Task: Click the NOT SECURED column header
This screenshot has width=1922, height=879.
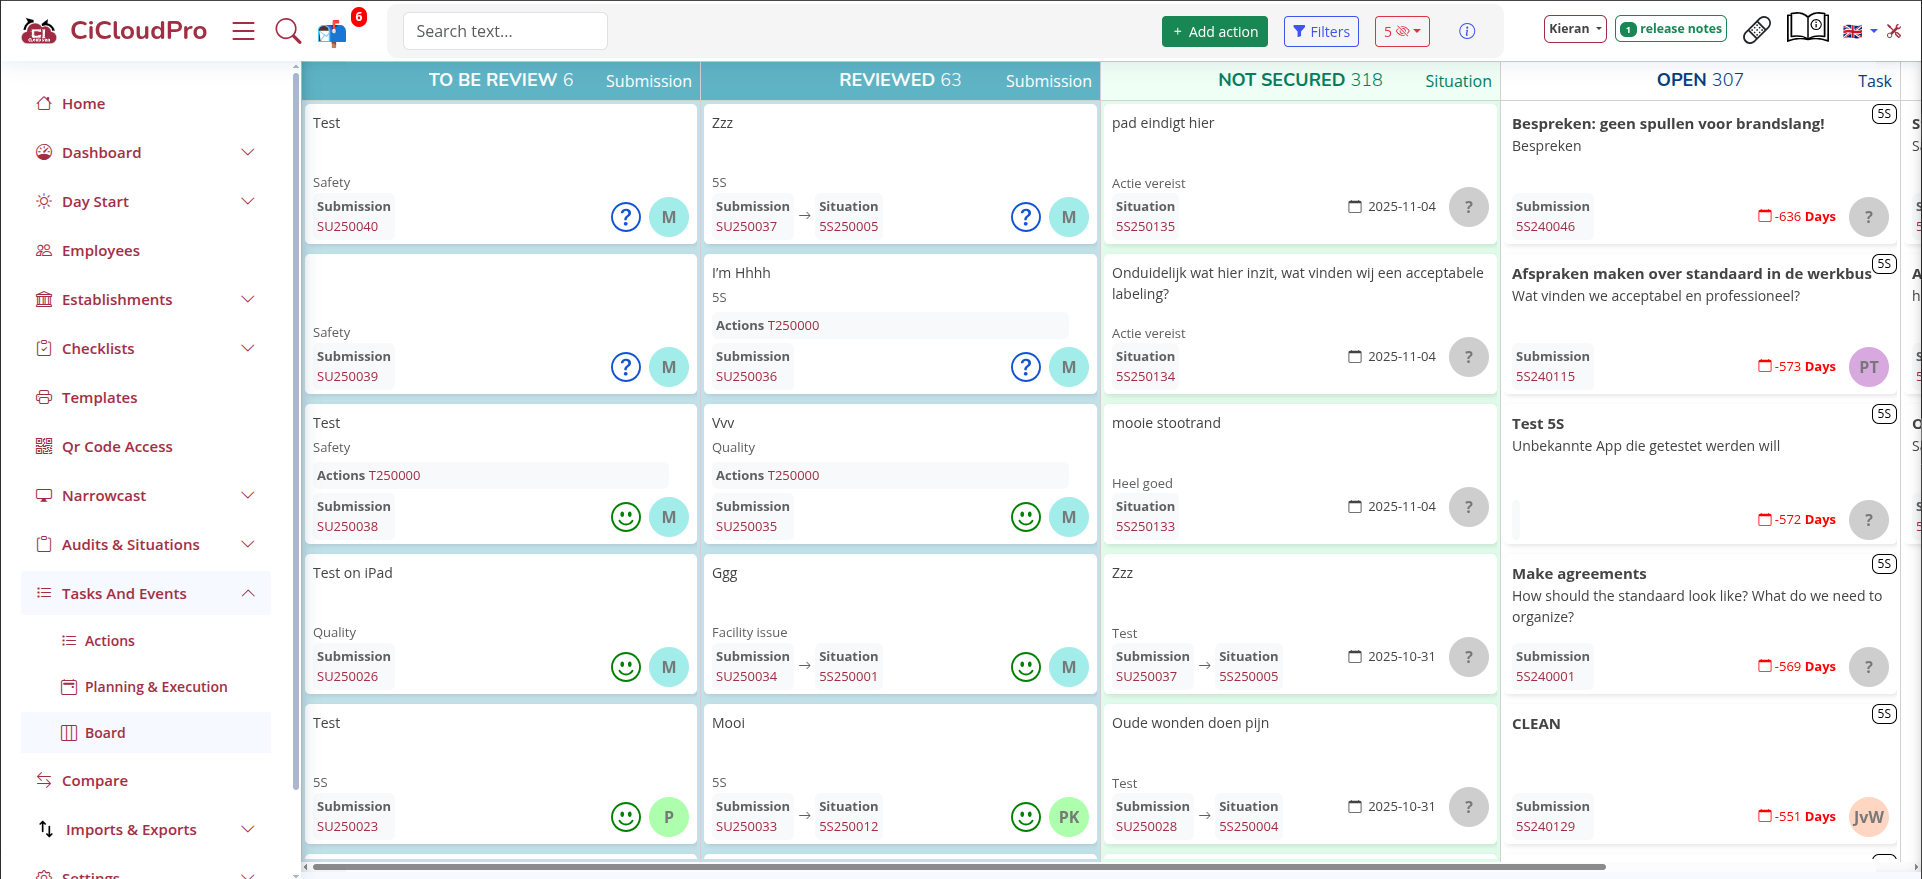Action: tap(1300, 80)
